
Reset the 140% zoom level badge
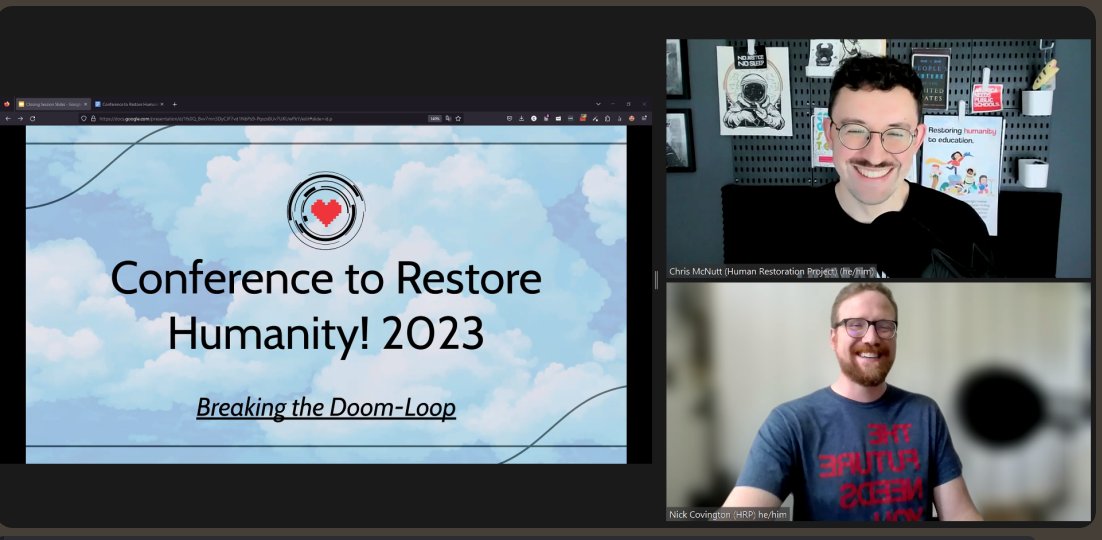434,119
